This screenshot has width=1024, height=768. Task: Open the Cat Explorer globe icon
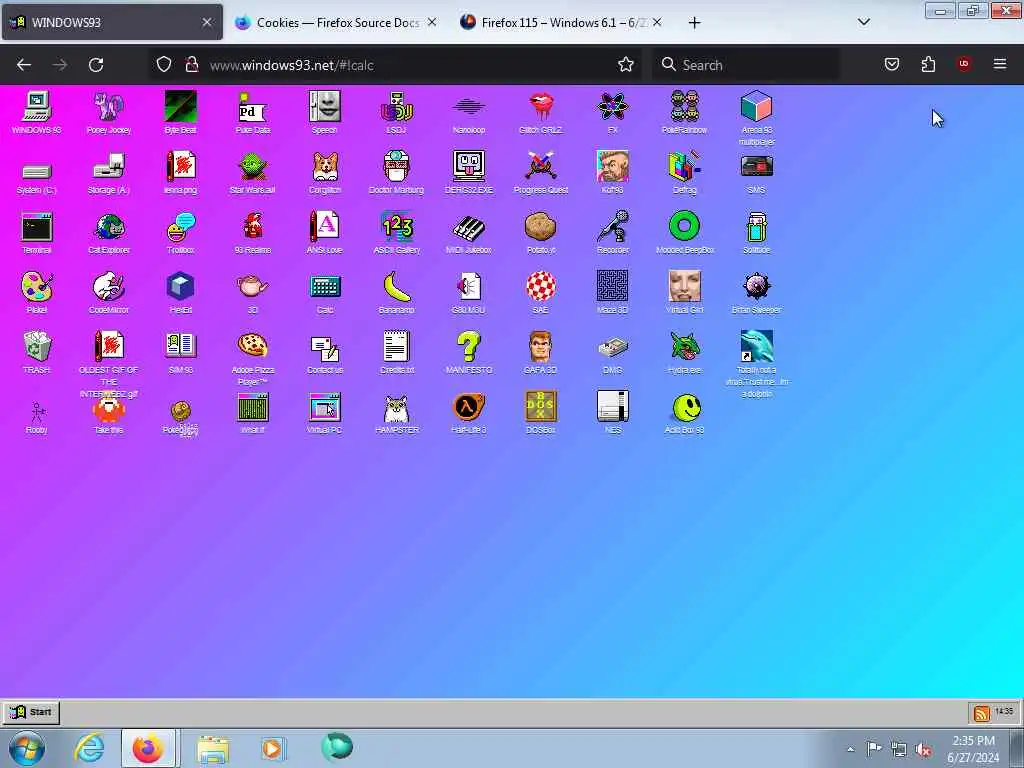(108, 227)
